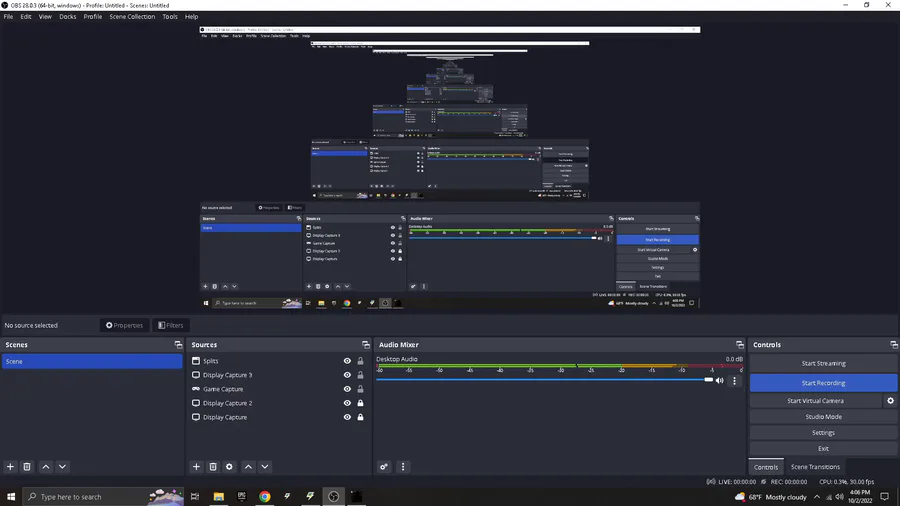Open the View menu
900x506 pixels.
pos(45,17)
